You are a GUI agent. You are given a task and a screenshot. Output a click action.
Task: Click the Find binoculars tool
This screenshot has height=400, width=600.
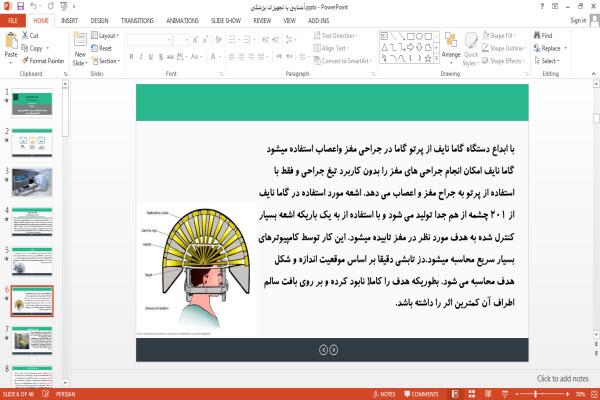pyautogui.click(x=543, y=35)
